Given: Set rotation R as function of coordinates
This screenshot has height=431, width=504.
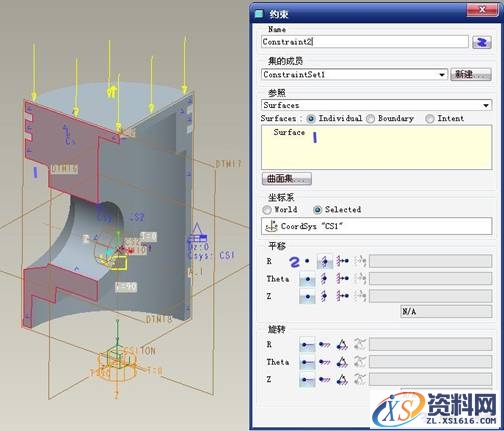Looking at the screenshot, I should (x=360, y=344).
